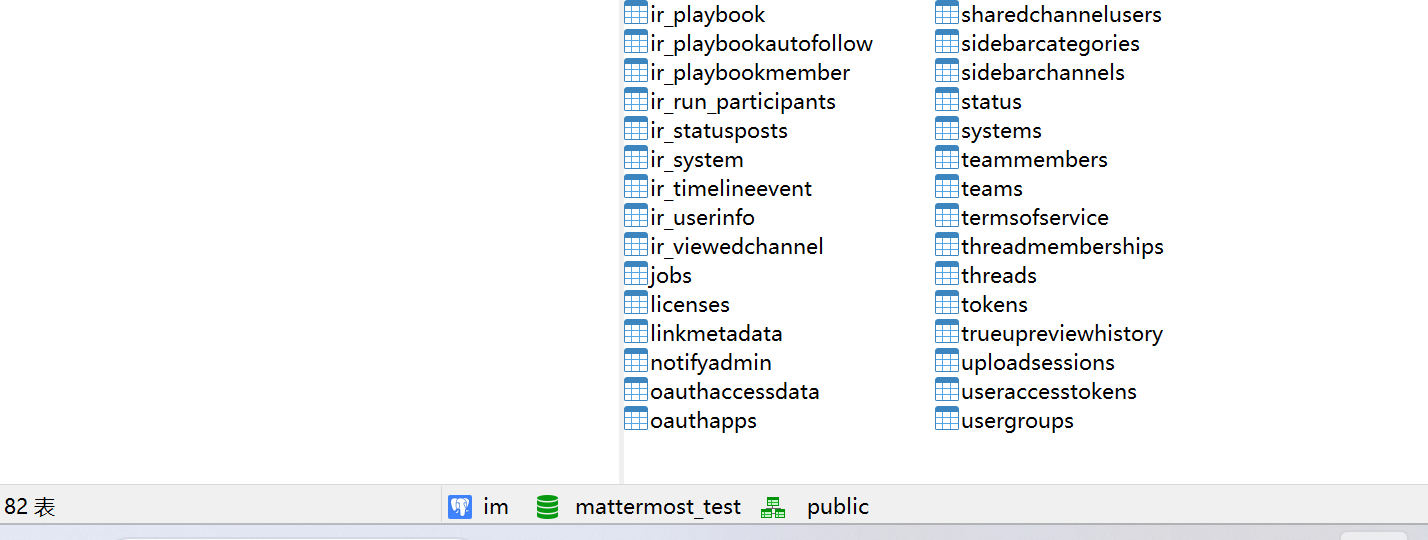1428x540 pixels.
Task: Click the table icon beside teams
Action: coord(946,187)
